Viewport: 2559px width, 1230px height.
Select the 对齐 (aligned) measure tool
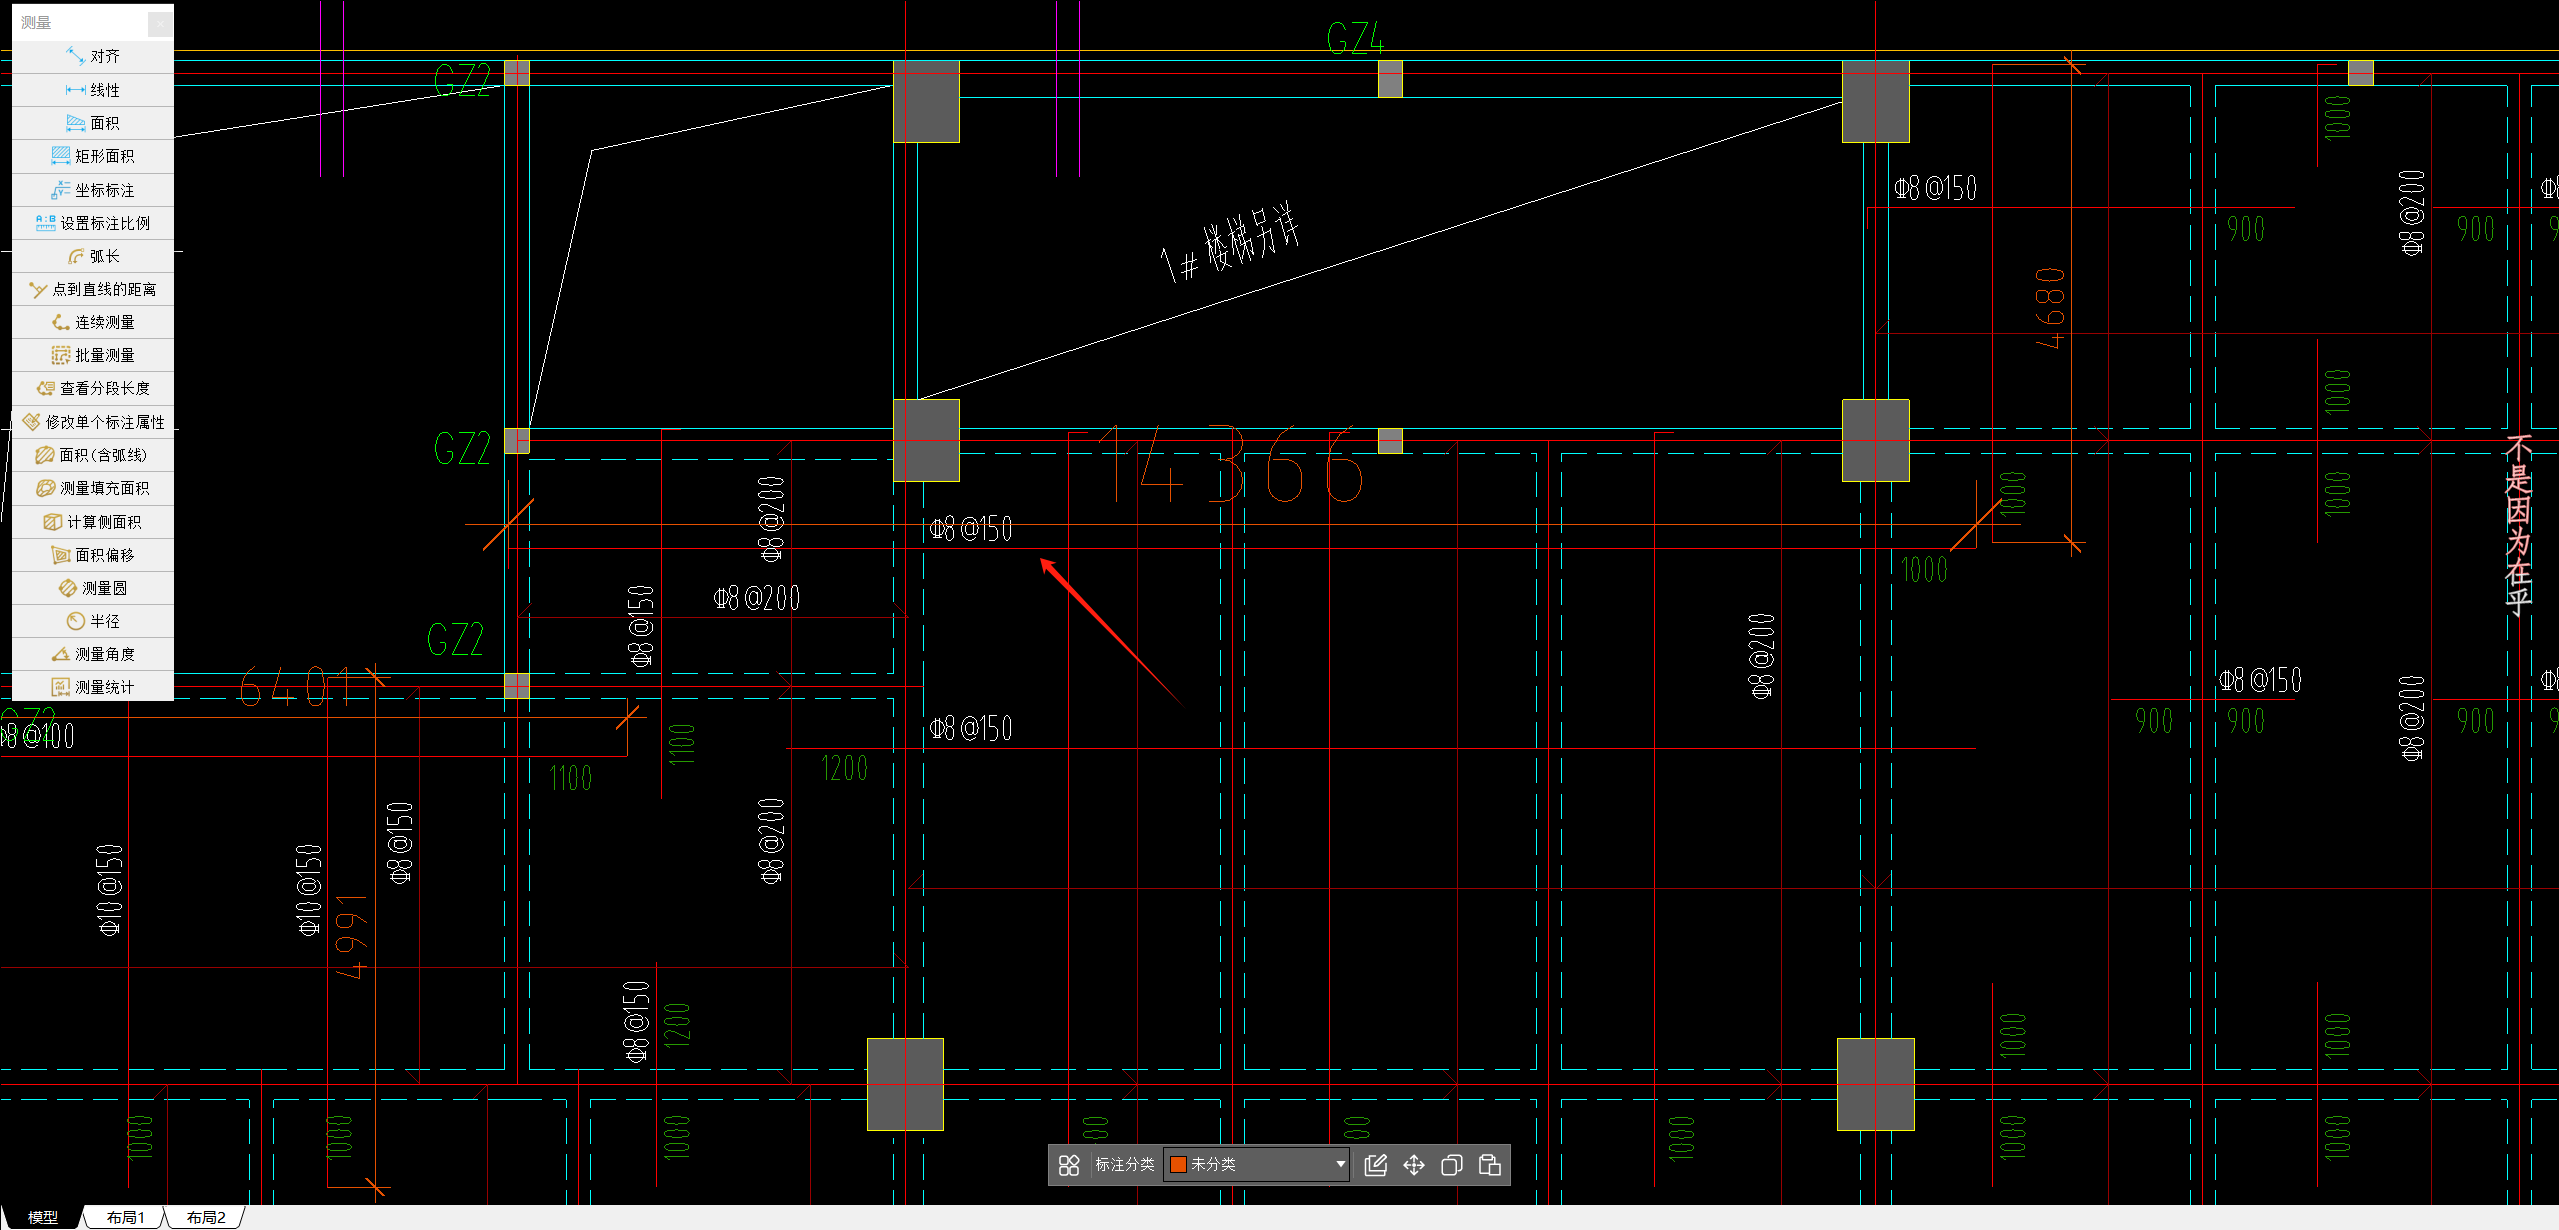click(x=93, y=56)
